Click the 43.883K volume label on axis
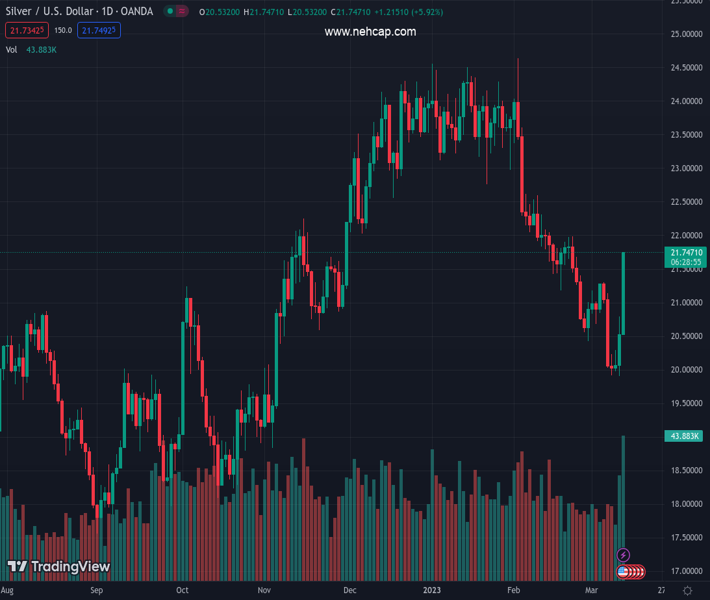The image size is (710, 600). (x=686, y=436)
